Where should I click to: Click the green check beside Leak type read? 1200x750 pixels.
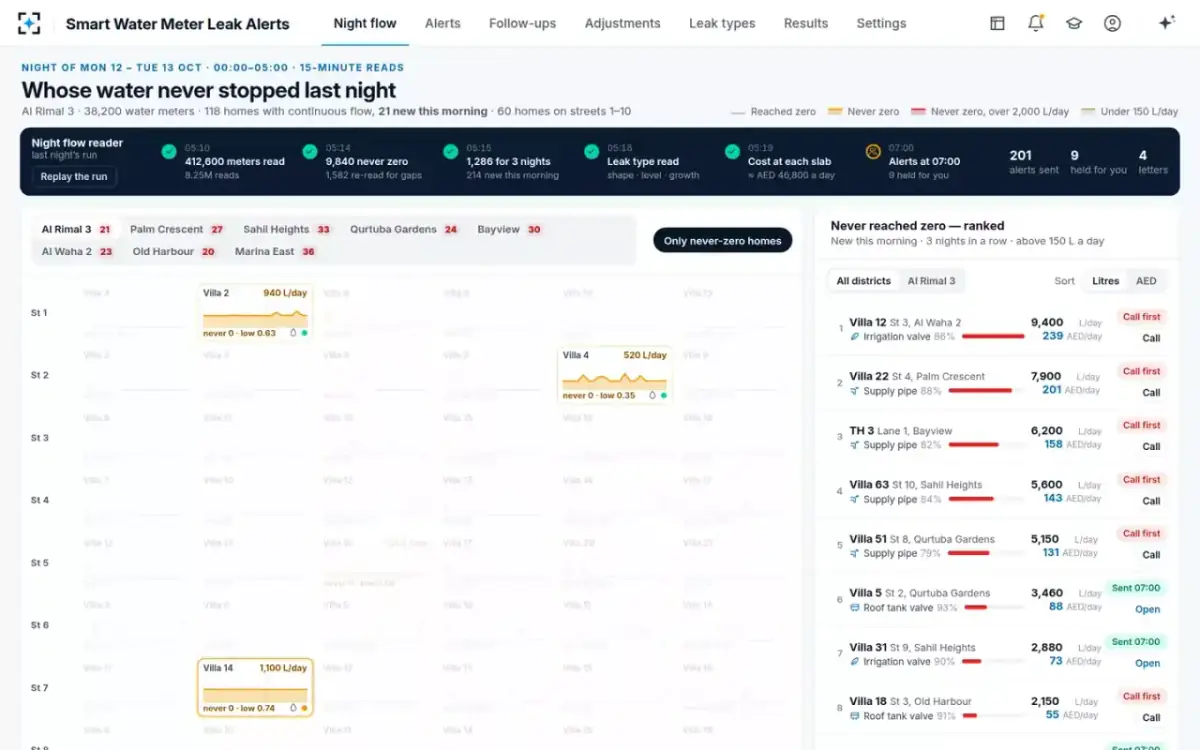click(x=592, y=152)
